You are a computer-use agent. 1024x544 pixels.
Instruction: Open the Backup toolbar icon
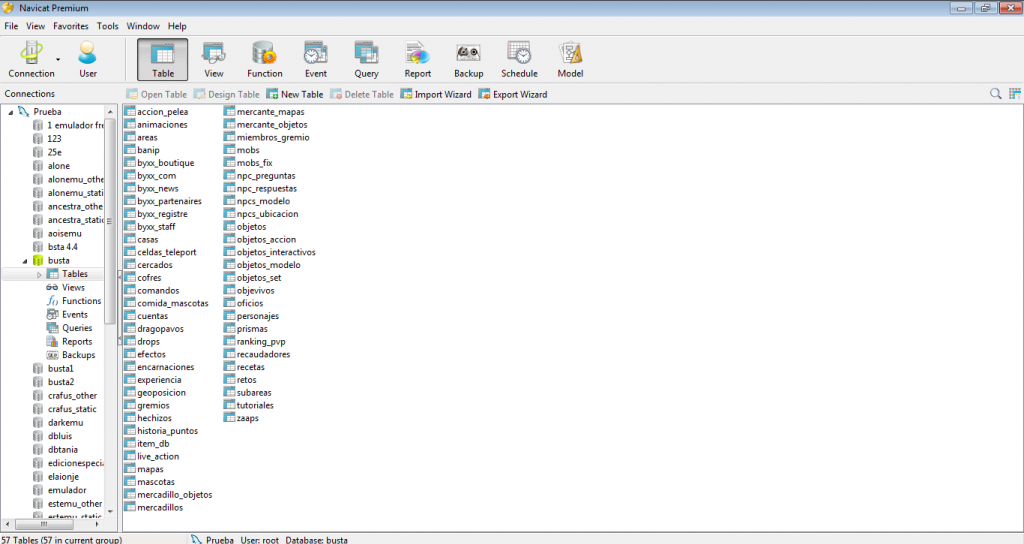(468, 59)
